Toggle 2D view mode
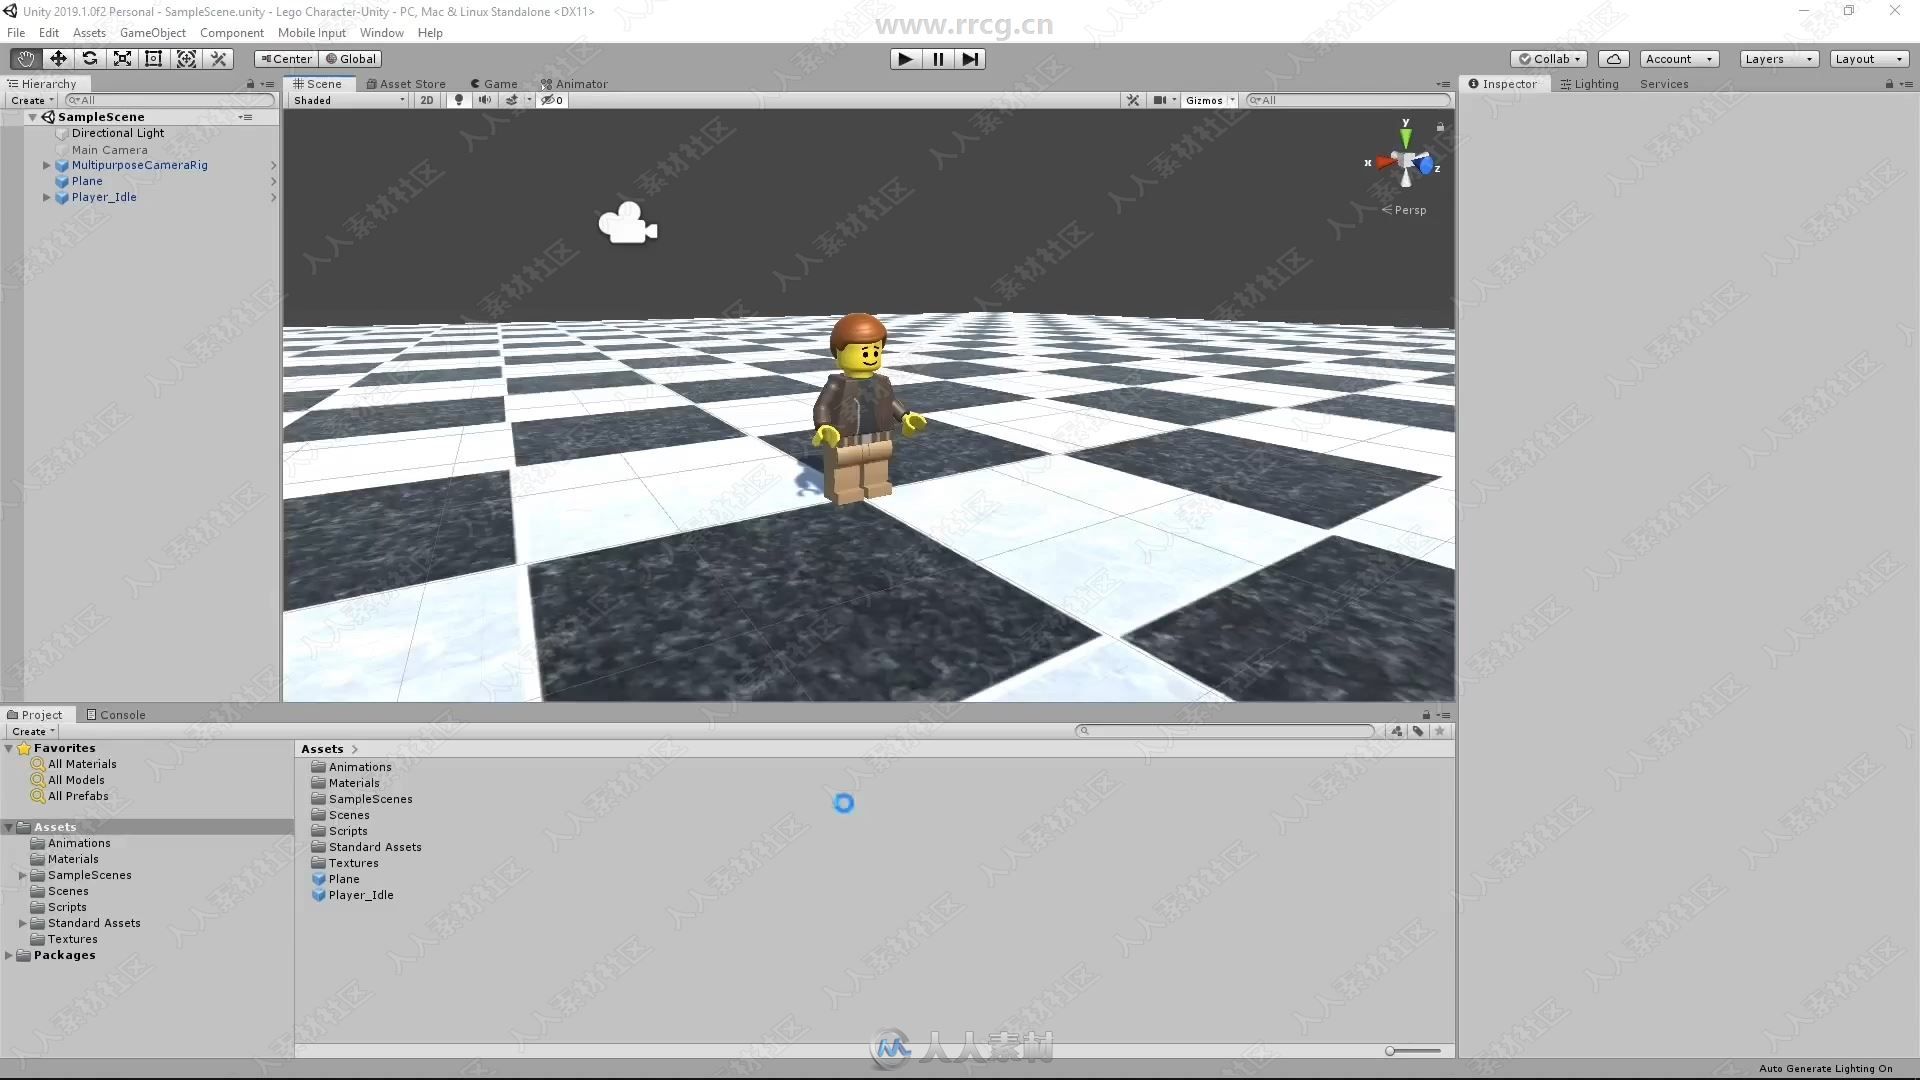The image size is (1920, 1080). click(x=427, y=100)
